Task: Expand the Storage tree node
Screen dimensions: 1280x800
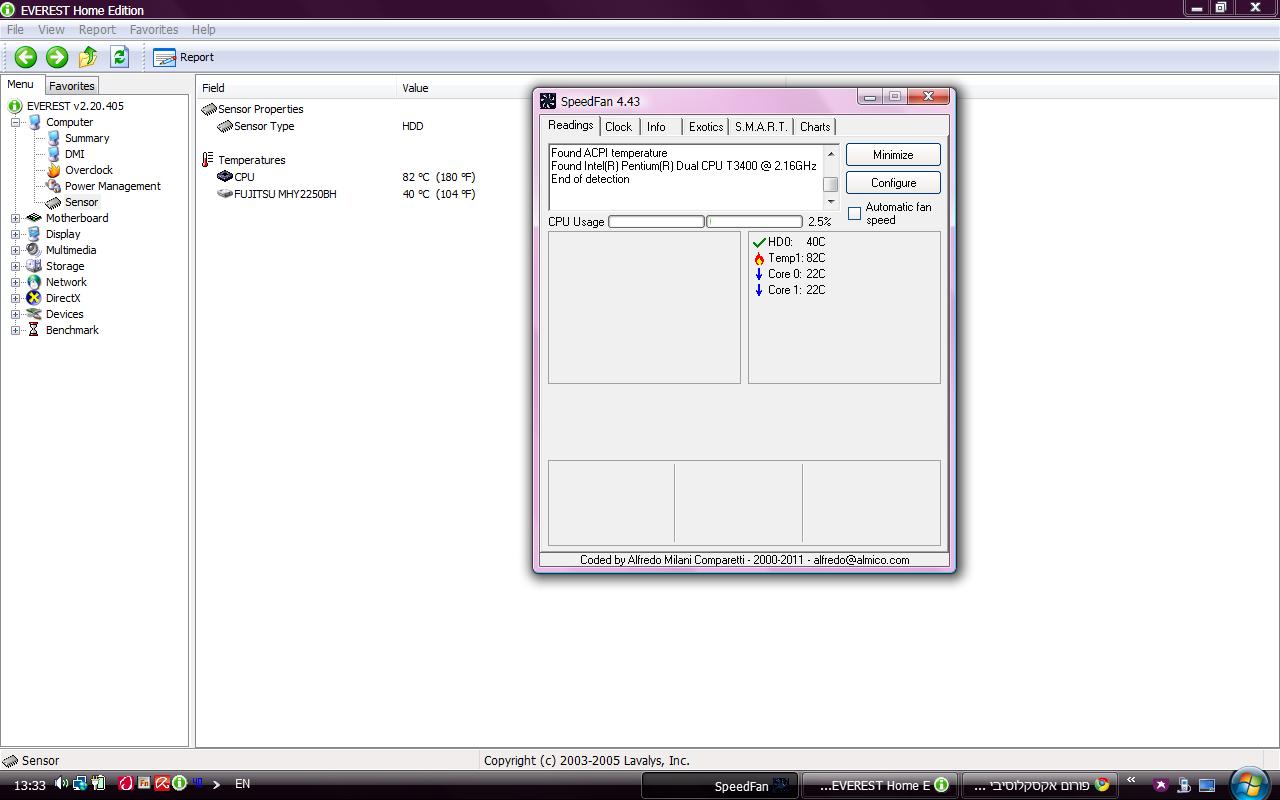Action: [x=16, y=266]
